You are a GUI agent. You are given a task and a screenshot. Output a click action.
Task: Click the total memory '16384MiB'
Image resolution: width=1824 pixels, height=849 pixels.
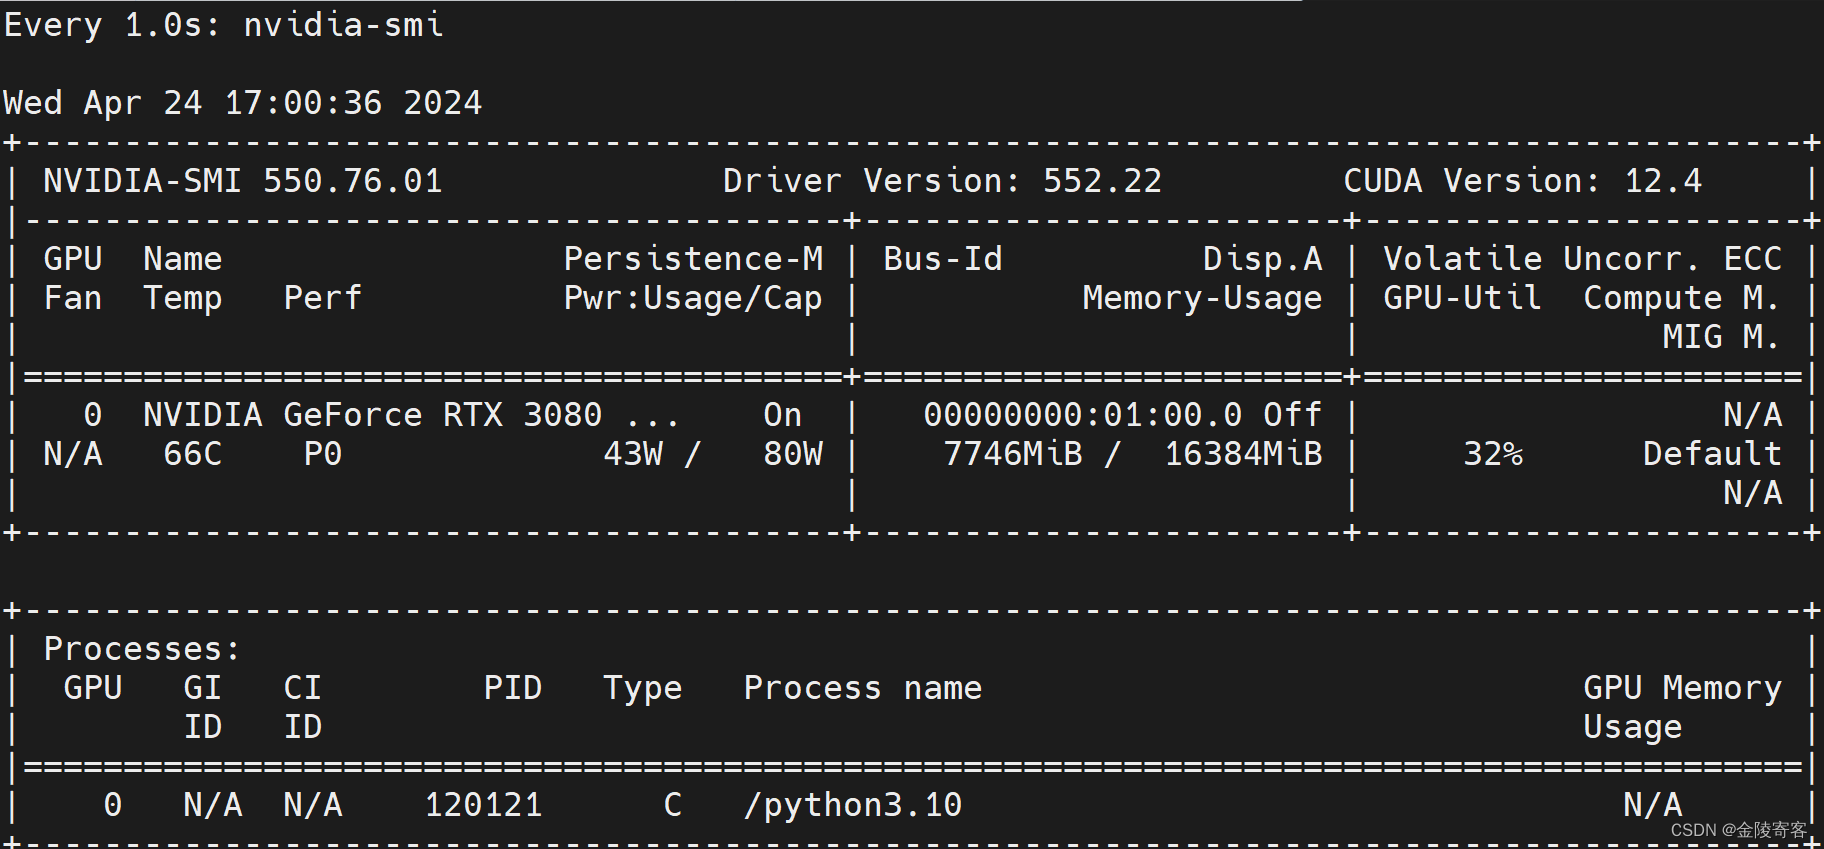click(1243, 453)
